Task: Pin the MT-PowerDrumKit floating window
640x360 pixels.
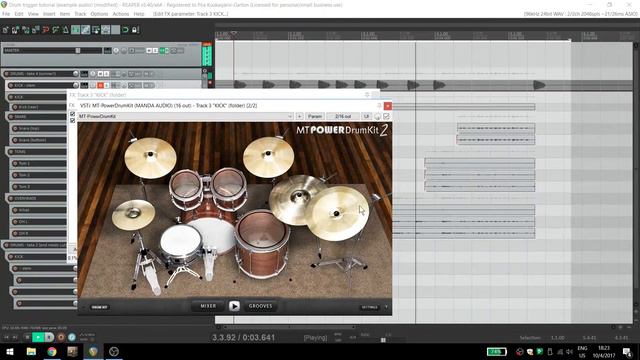Action: [379, 106]
